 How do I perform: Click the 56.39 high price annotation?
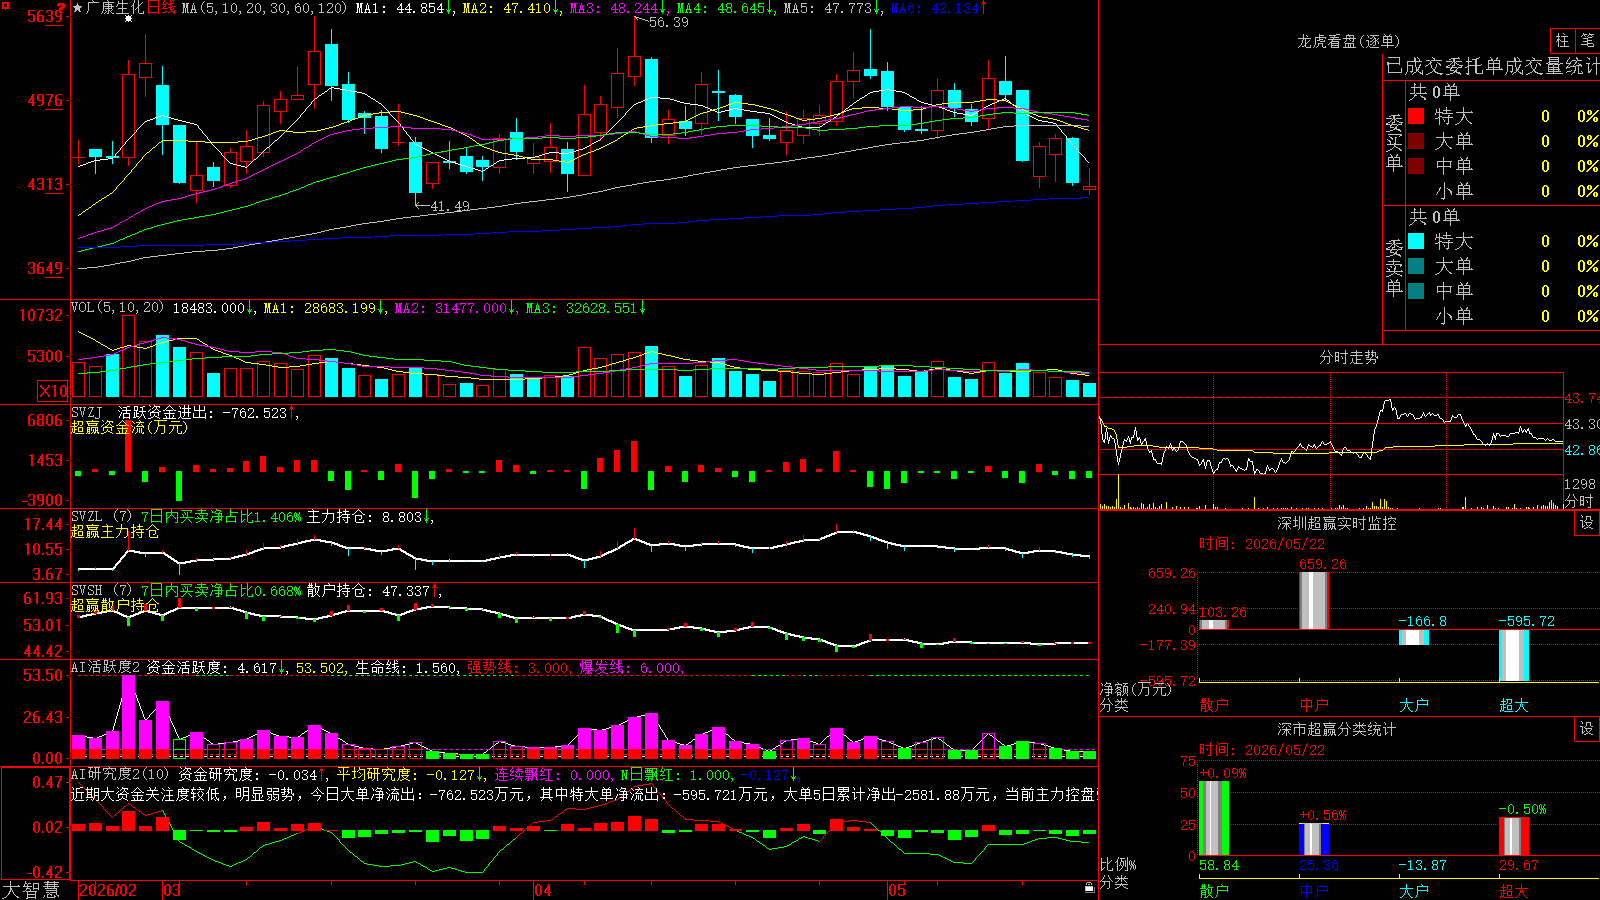coord(668,22)
